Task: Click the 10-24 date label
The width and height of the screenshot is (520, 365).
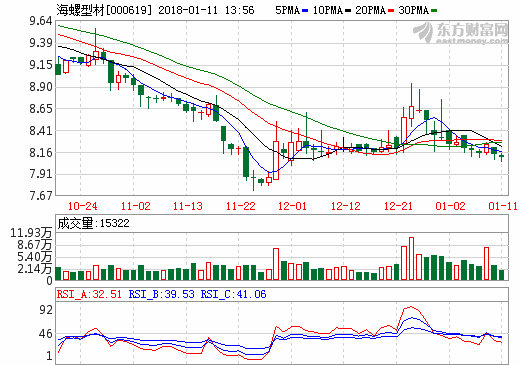Action: [x=82, y=206]
